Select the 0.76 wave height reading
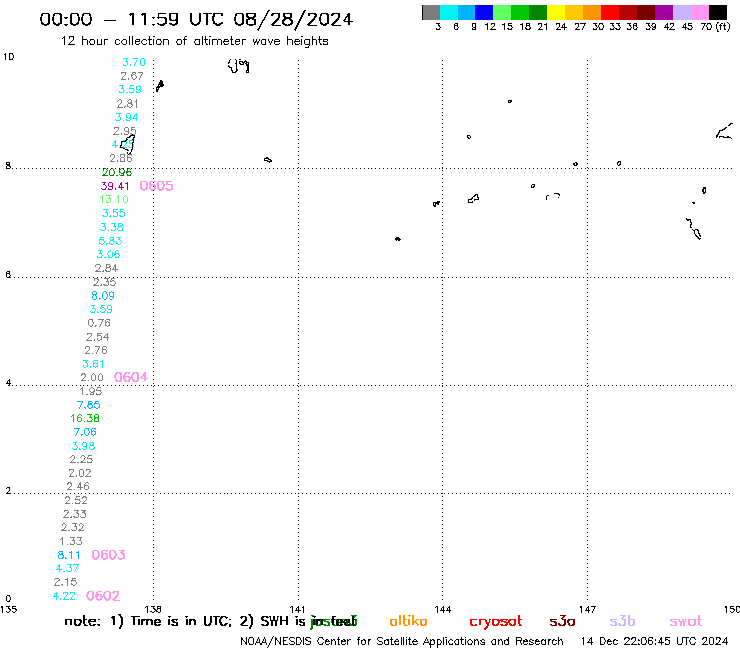 coord(99,323)
